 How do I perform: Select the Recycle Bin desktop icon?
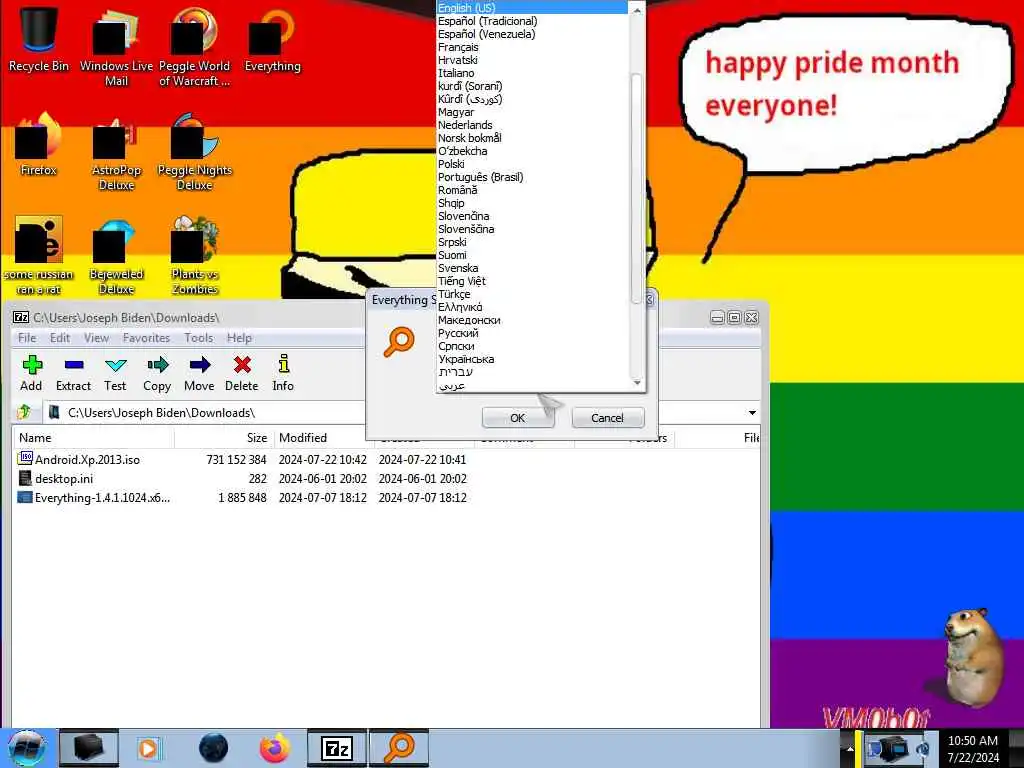(x=39, y=38)
